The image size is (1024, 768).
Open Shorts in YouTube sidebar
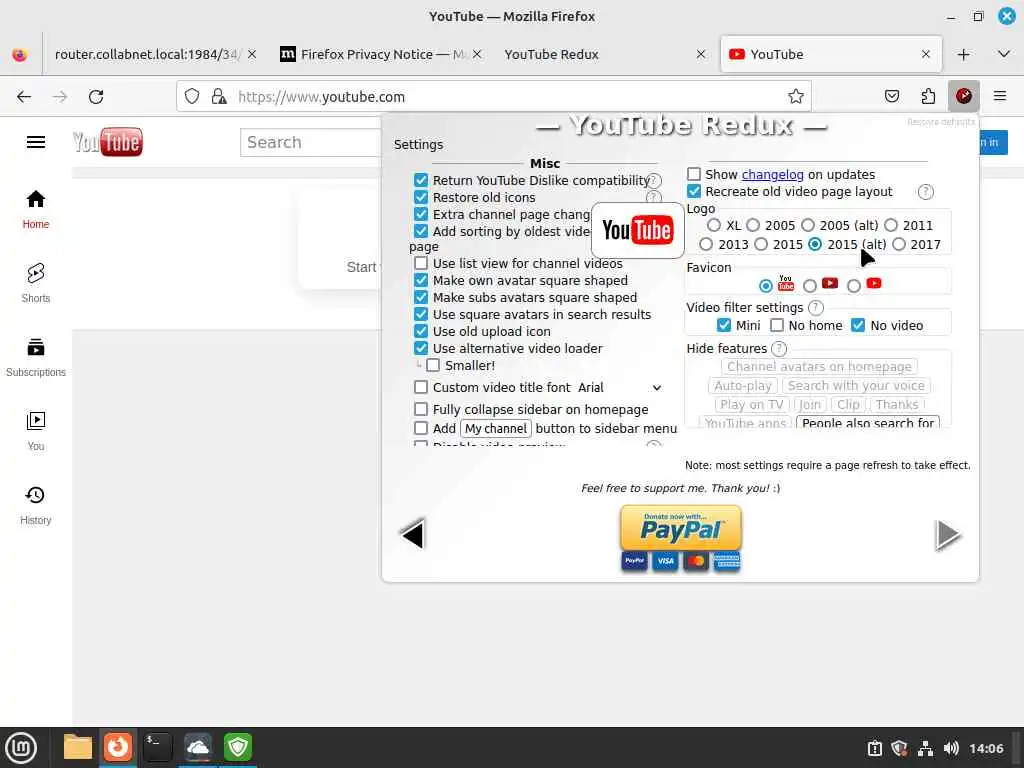click(x=36, y=283)
